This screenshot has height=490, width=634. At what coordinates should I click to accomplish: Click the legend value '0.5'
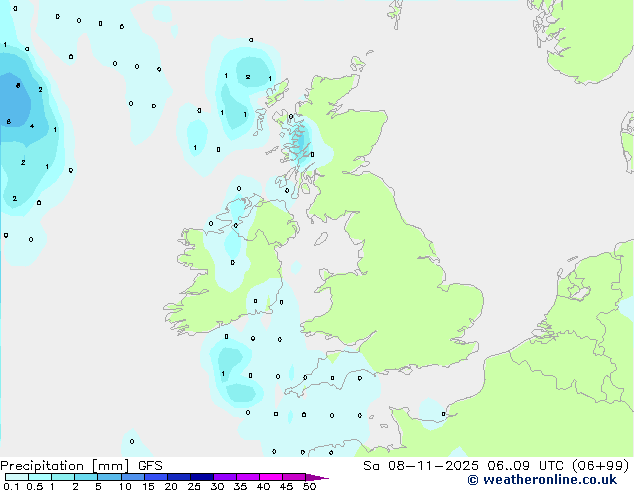point(35,486)
